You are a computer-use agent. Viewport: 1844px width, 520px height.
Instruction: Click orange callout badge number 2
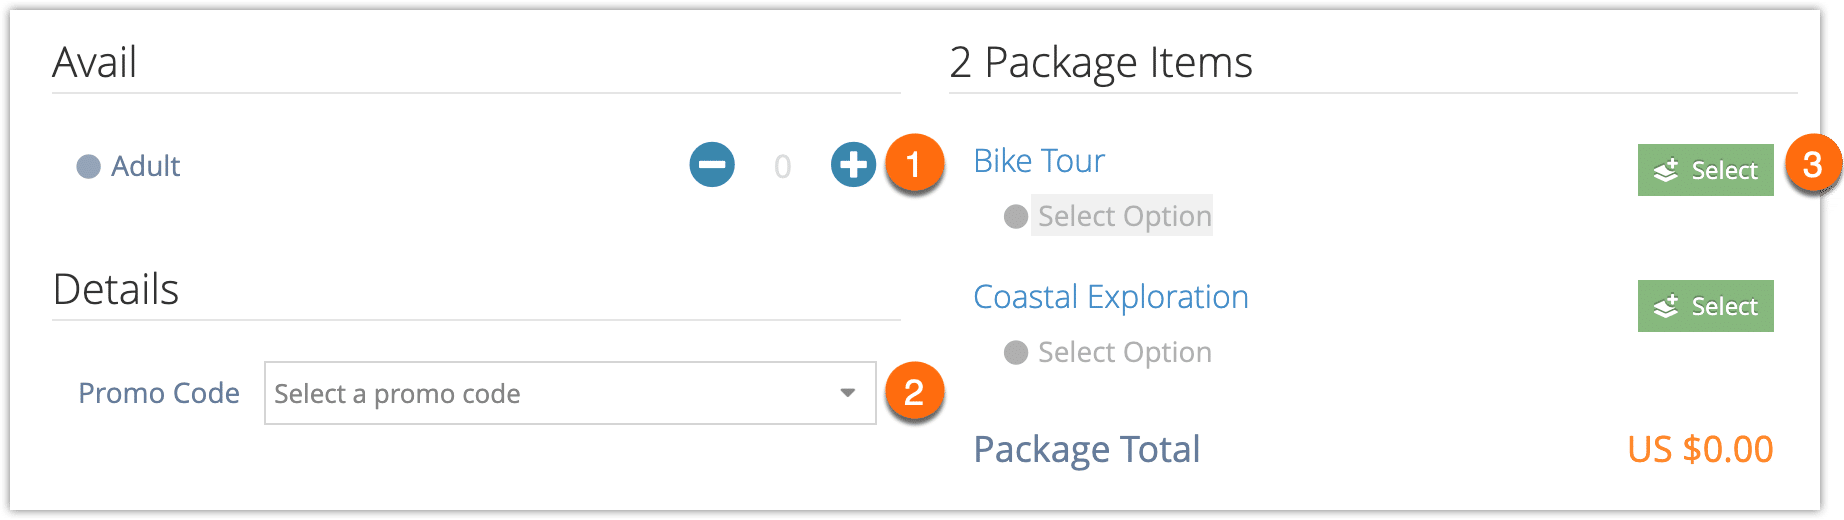point(914,391)
